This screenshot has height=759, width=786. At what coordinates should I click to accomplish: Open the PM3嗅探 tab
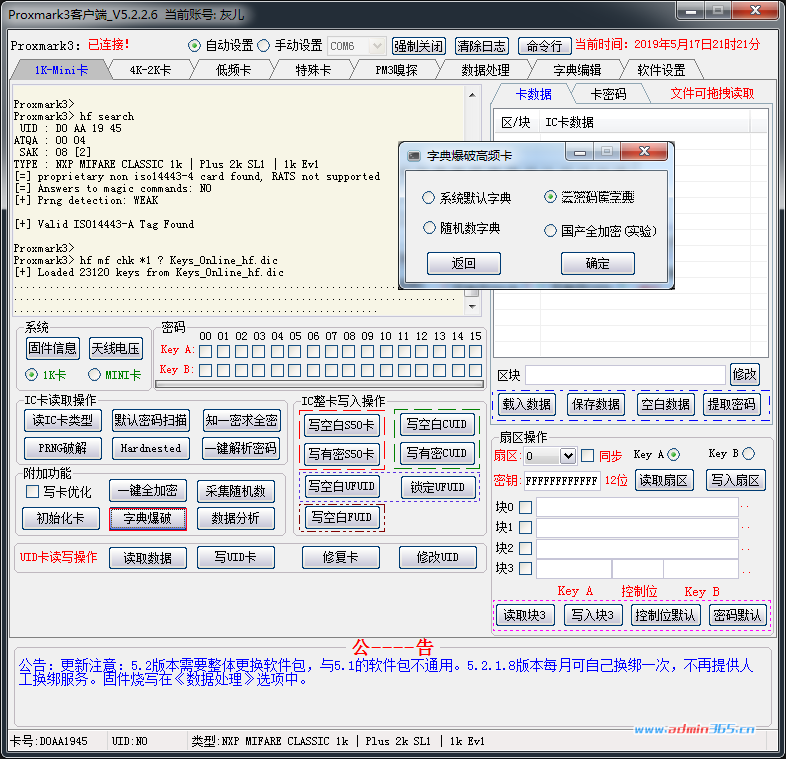coord(397,70)
